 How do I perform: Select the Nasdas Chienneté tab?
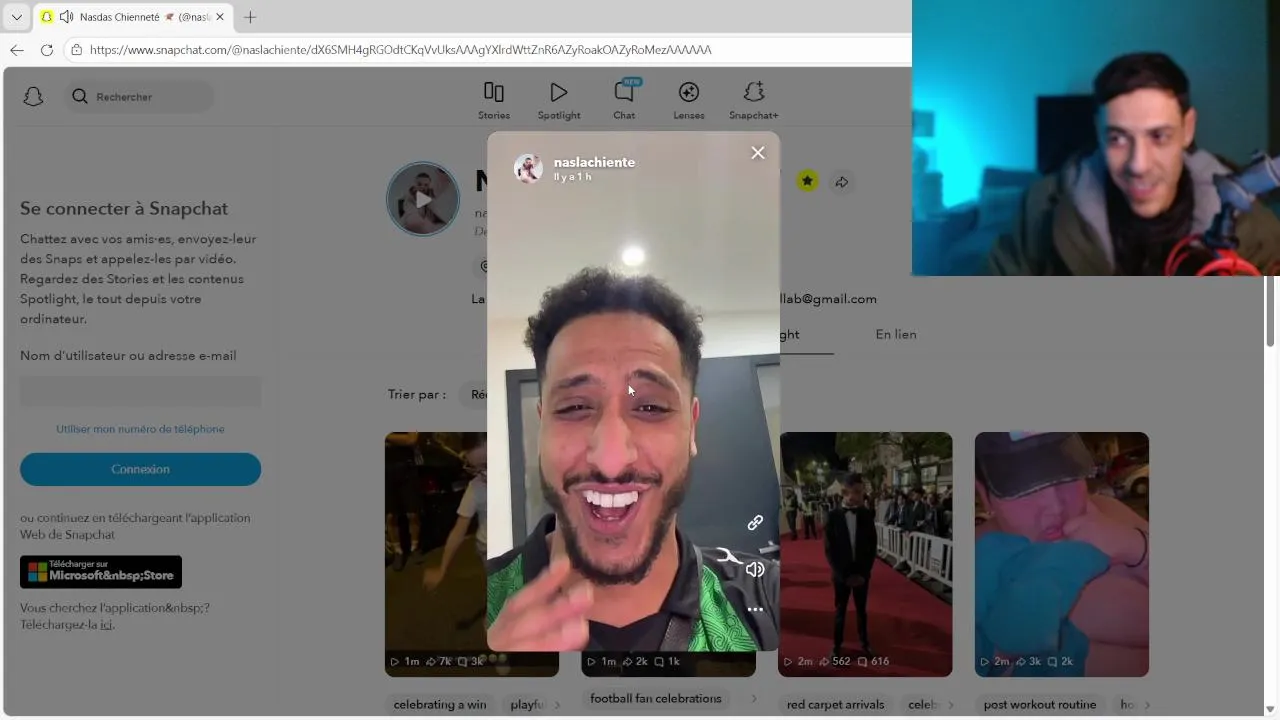pyautogui.click(x=132, y=17)
